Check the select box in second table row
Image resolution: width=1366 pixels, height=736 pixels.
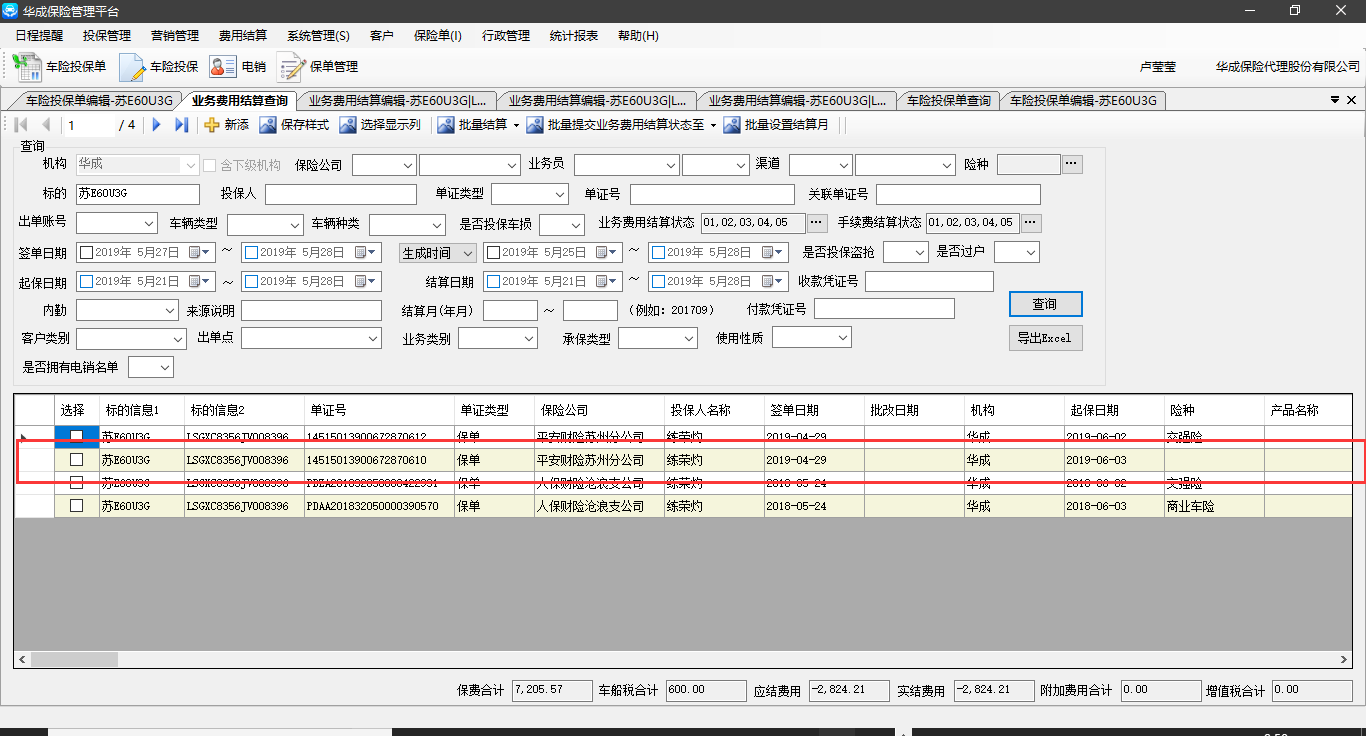click(76, 460)
